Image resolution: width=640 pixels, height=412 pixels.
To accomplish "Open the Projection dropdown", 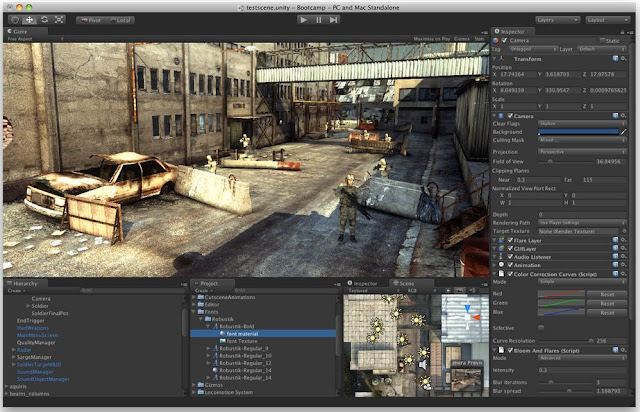I will [x=582, y=151].
